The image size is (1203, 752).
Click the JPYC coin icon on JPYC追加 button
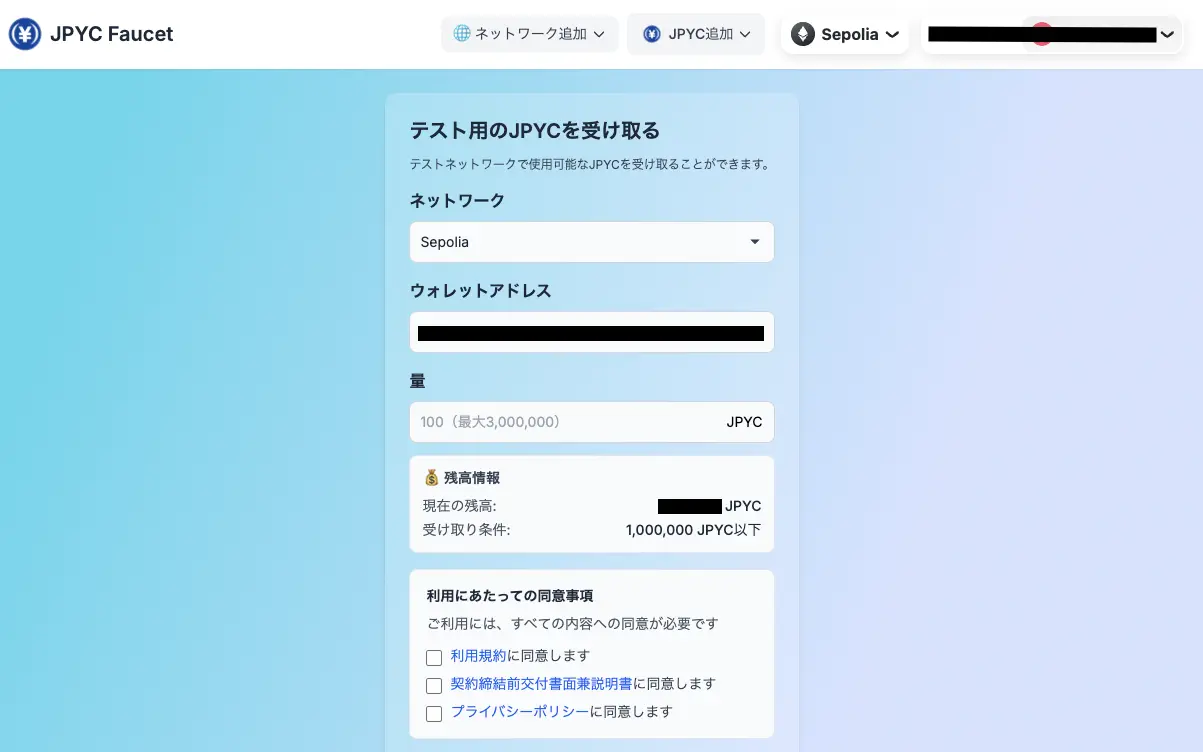[653, 33]
